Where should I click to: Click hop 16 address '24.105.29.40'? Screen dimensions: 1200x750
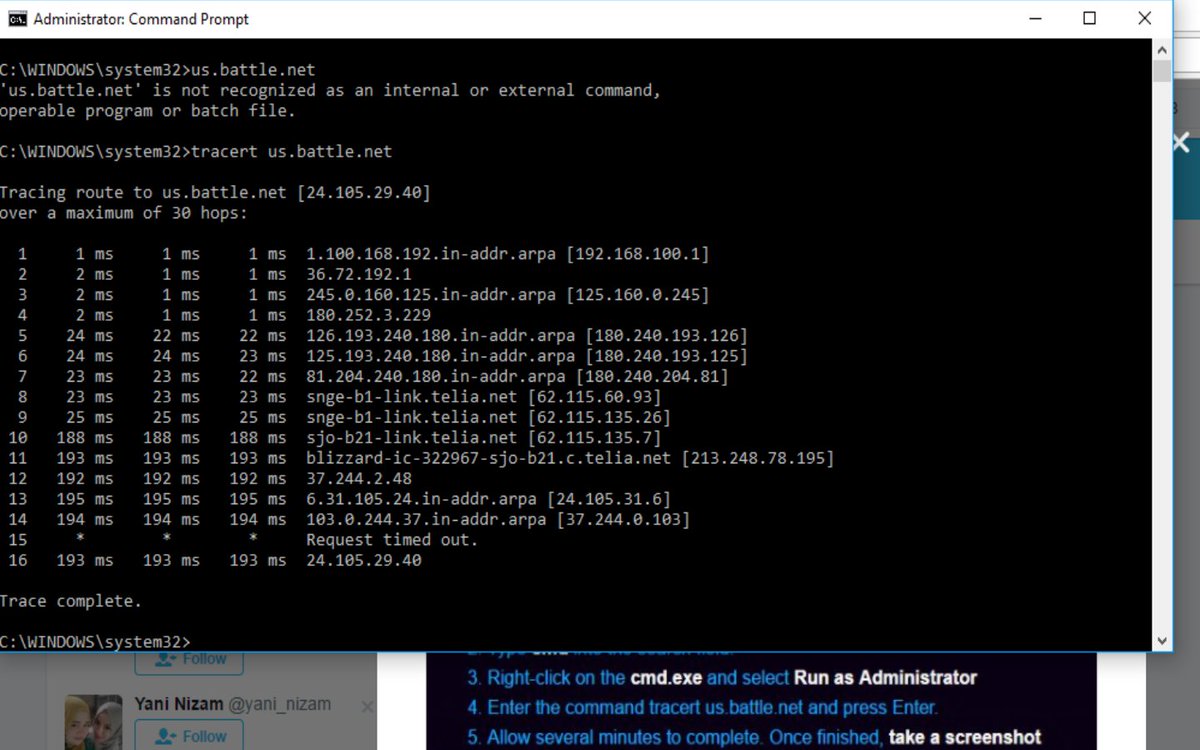[x=364, y=561]
